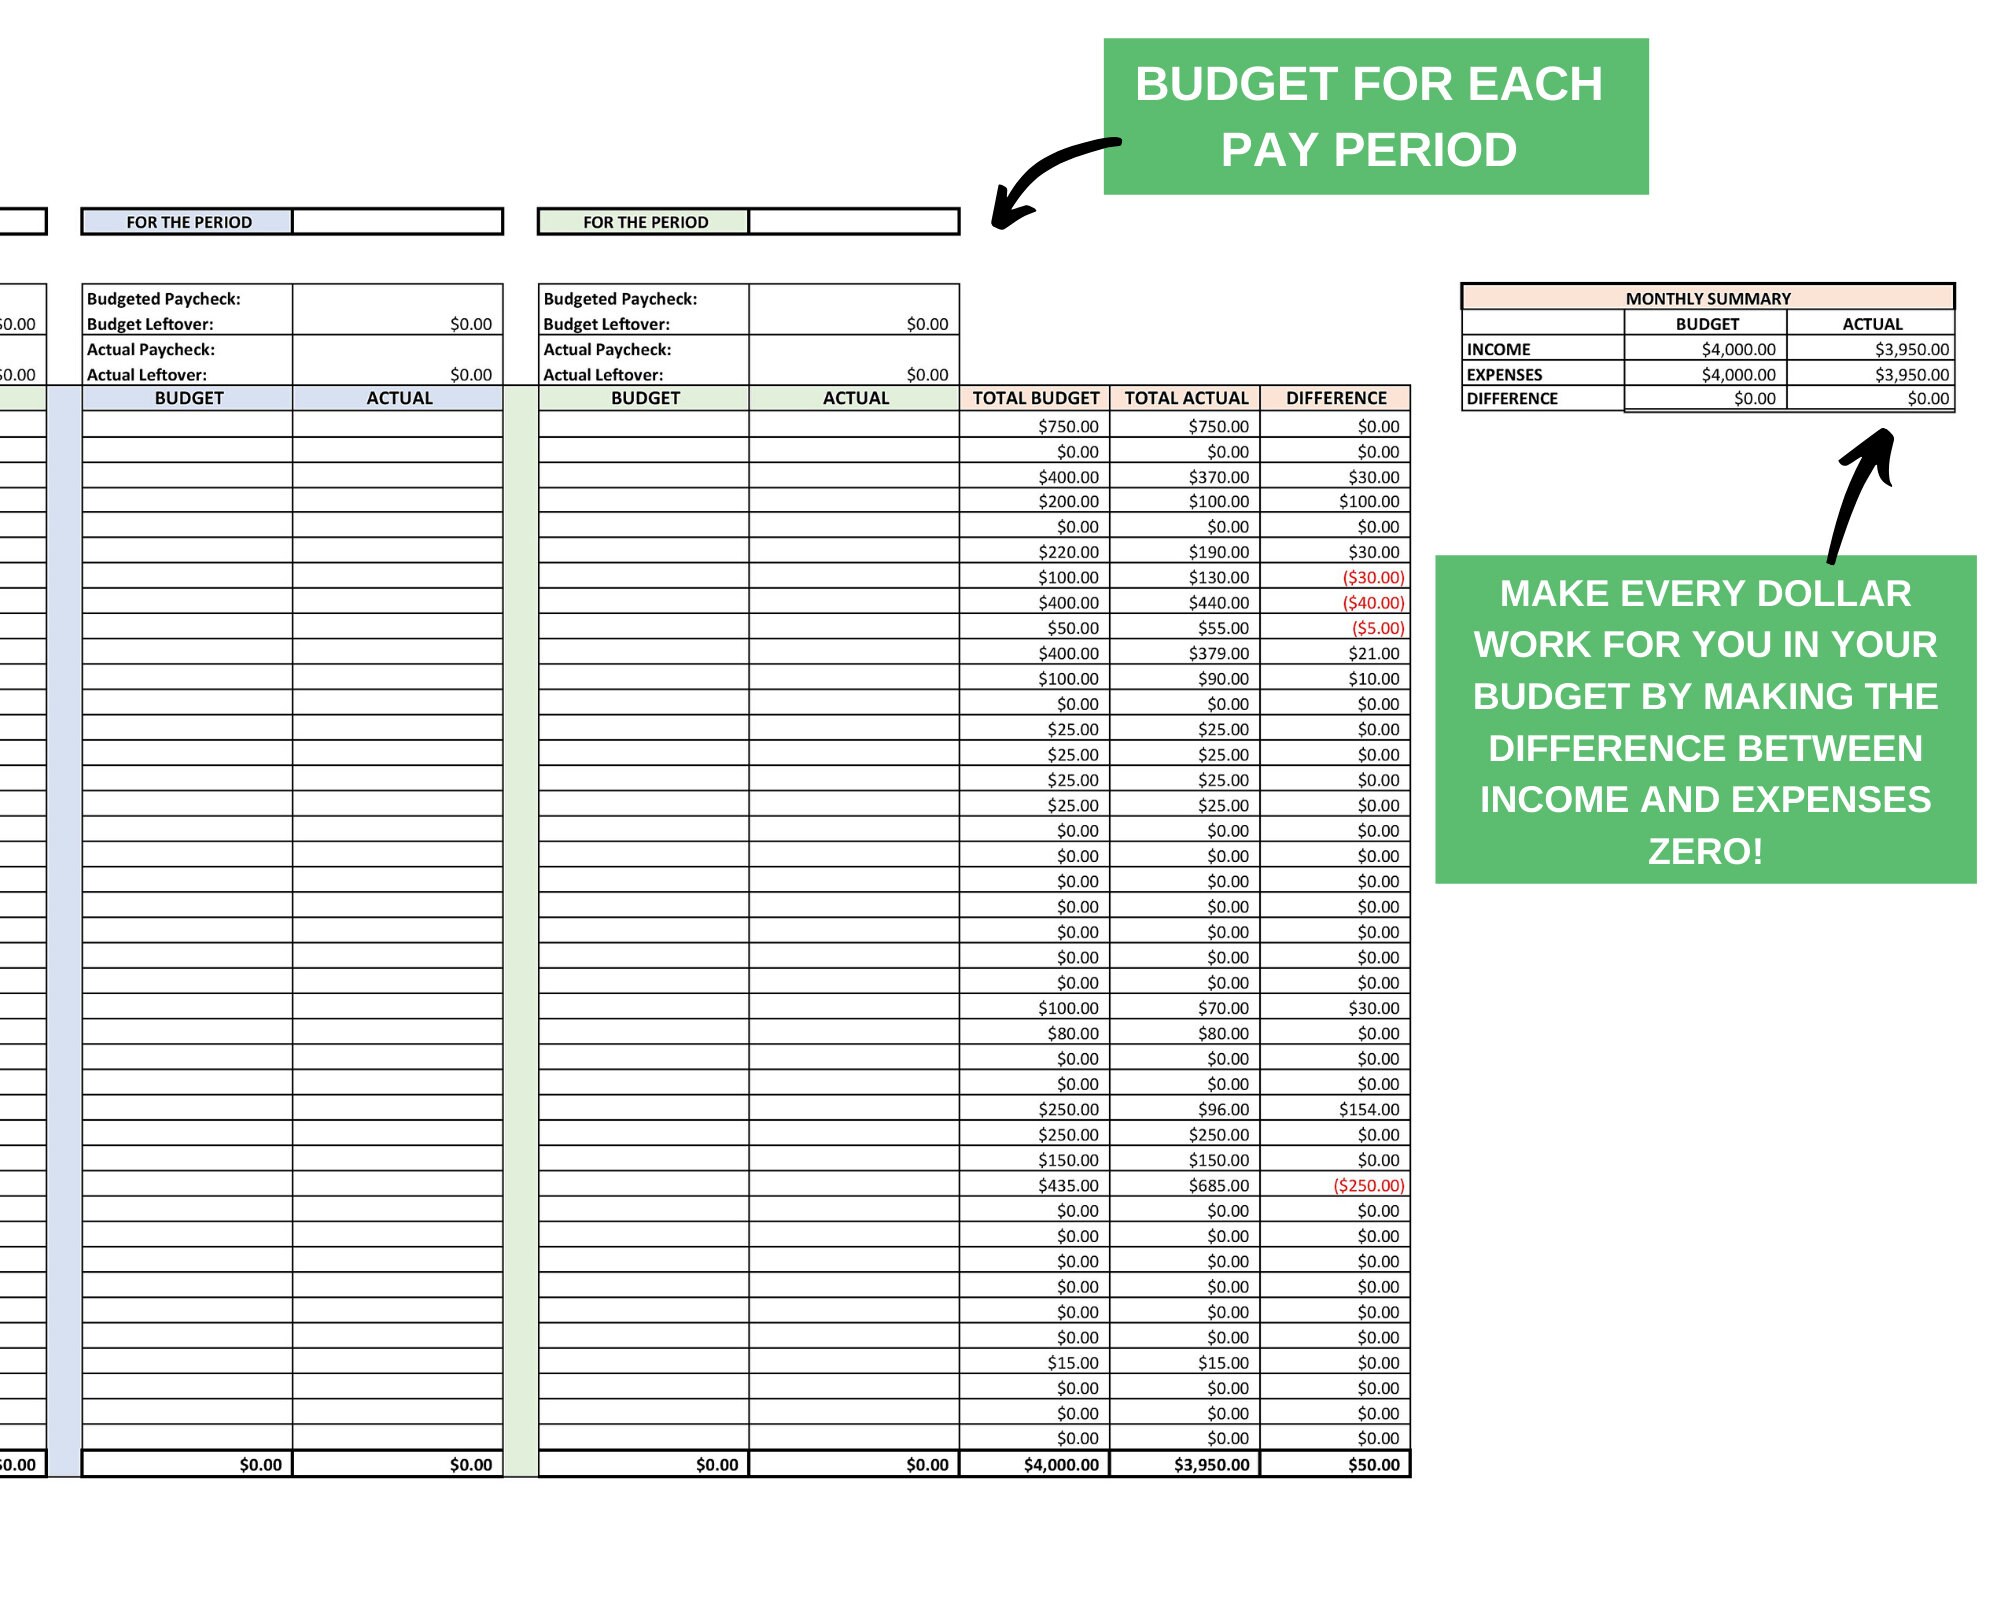This screenshot has height=1600, width=2000.
Task: Click the green FOR THE PERIOD label
Action: point(644,222)
